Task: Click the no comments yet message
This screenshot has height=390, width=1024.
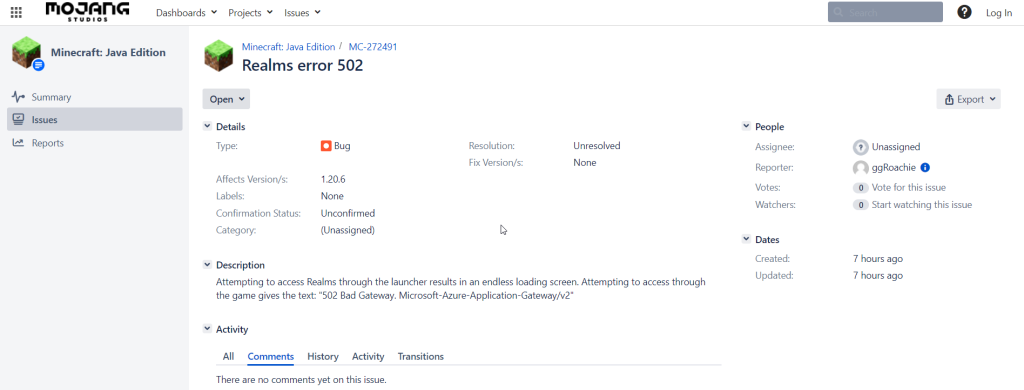Action: 301,379
